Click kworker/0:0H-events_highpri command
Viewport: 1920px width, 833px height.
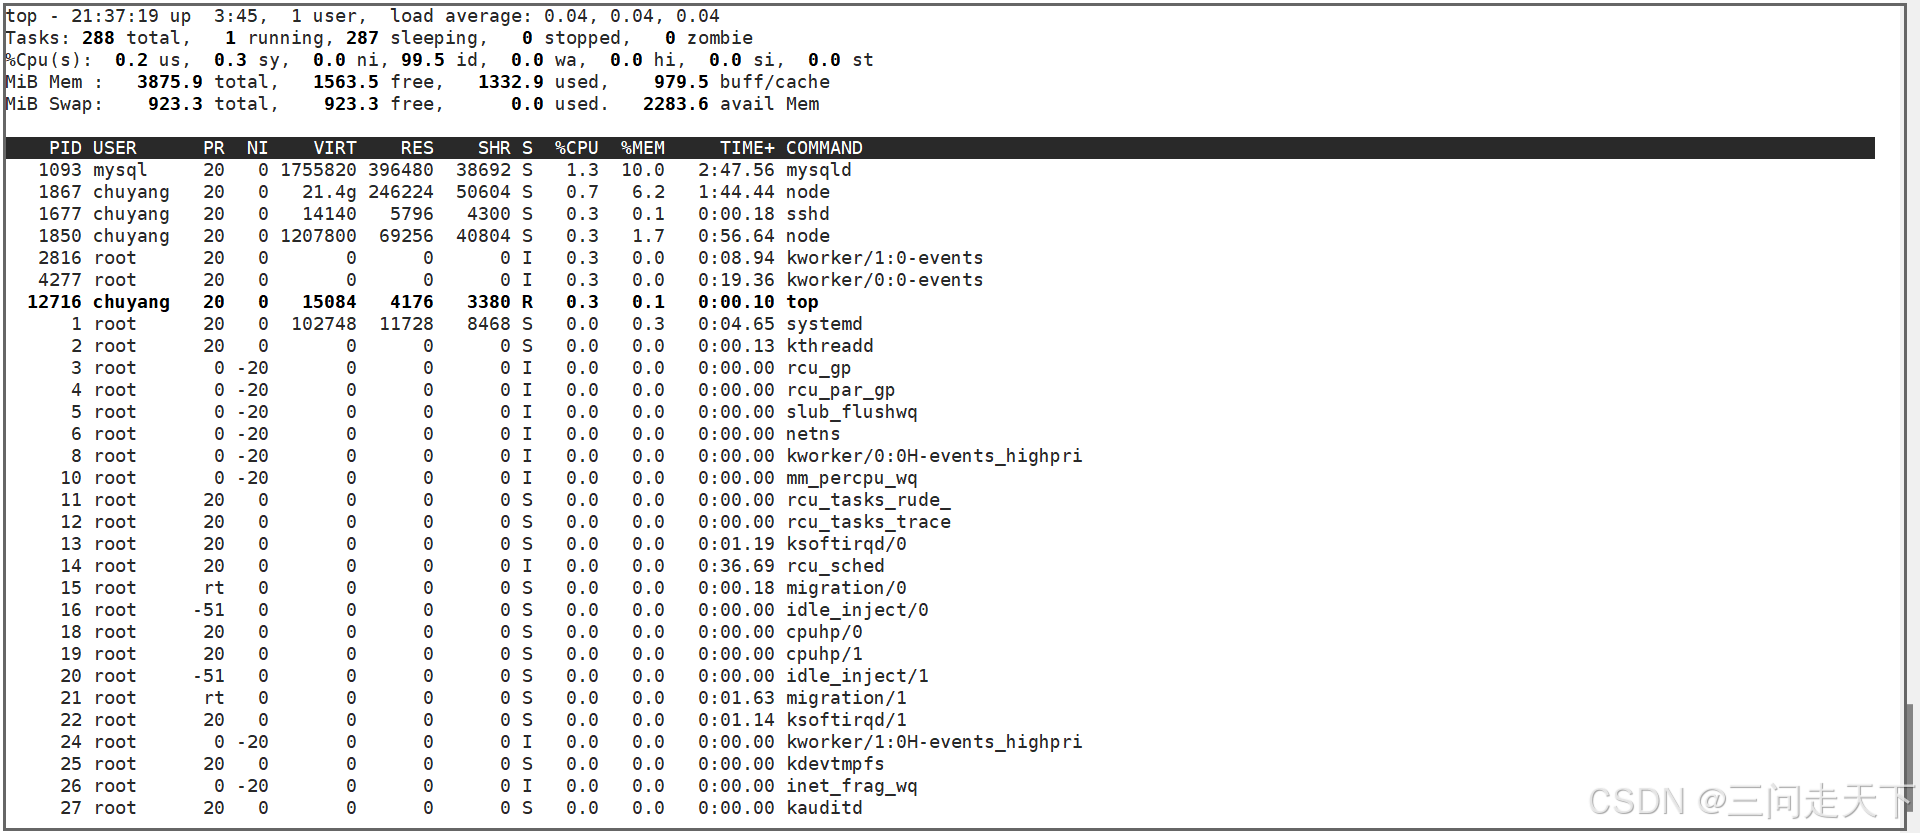[934, 456]
